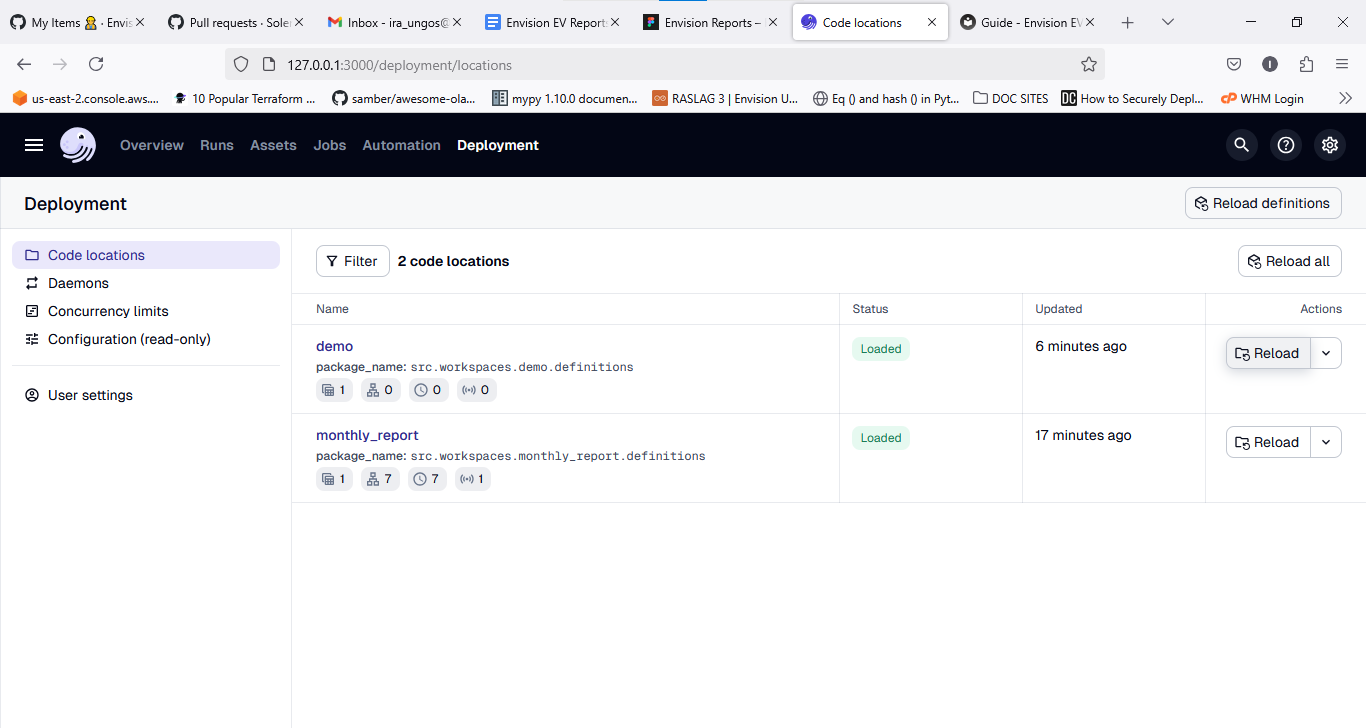
Task: Go to Jobs in top navigation
Action: tap(330, 145)
